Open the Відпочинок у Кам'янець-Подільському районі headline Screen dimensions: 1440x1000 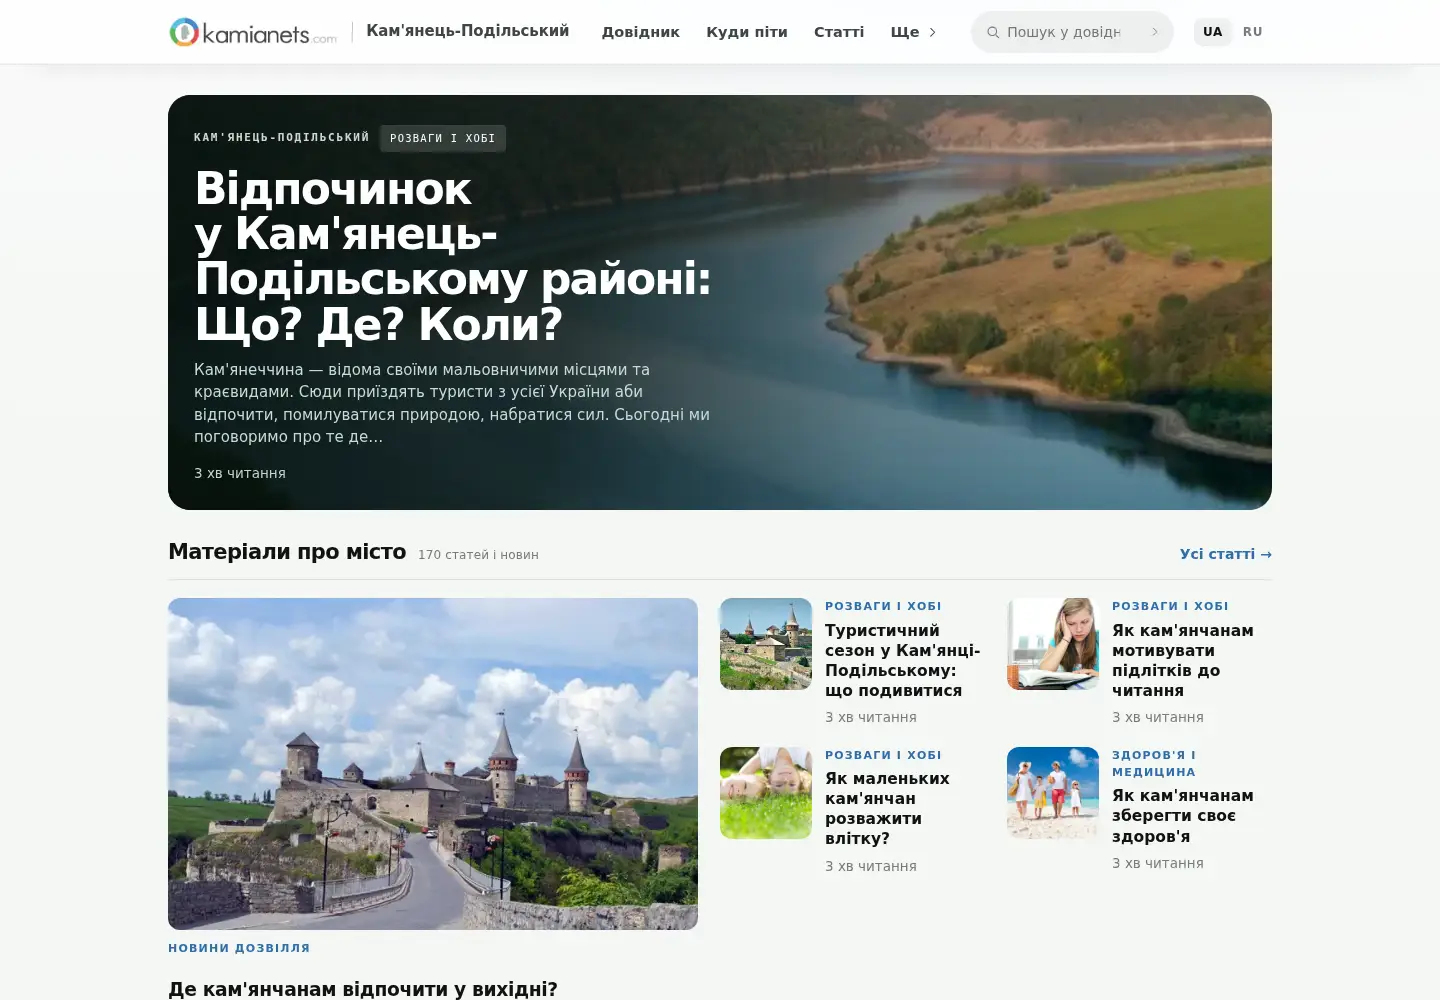click(453, 256)
